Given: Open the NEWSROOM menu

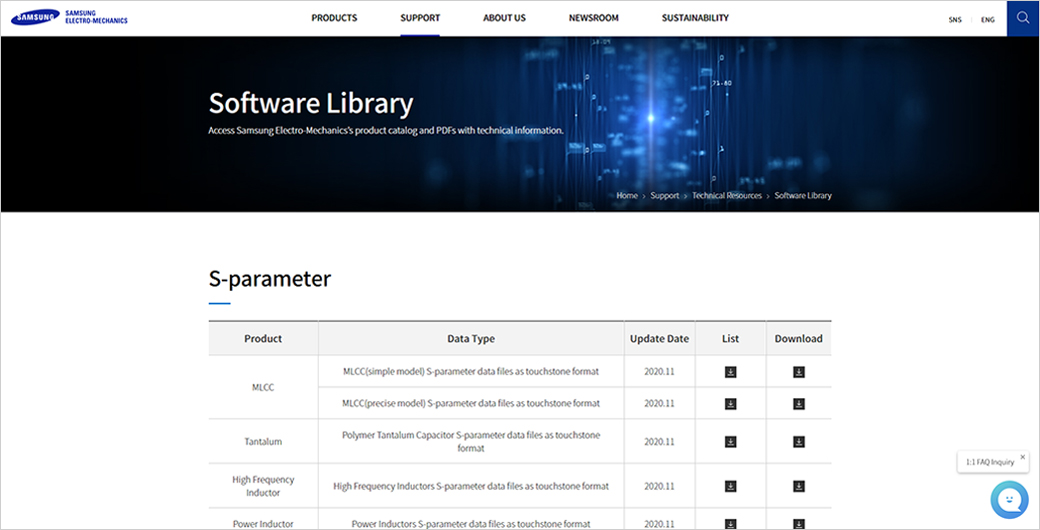Looking at the screenshot, I should (594, 18).
